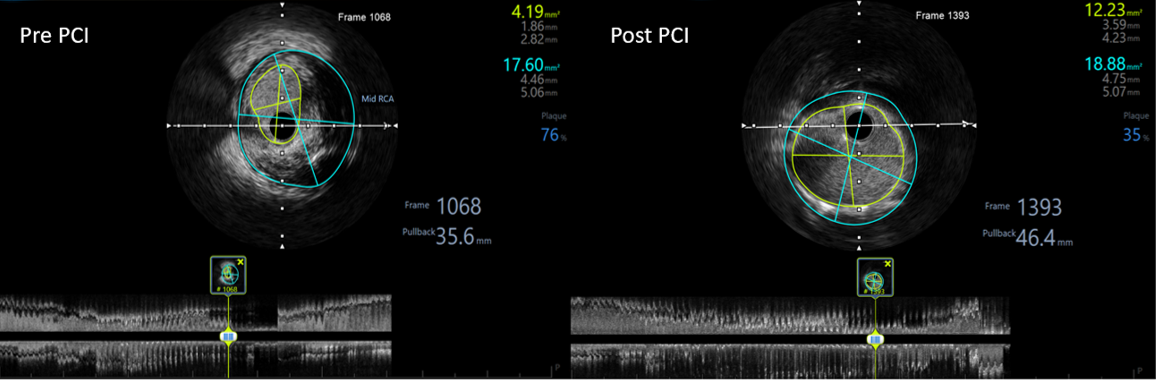This screenshot has width=1156, height=380.
Task: Click the top arrowhead of the Pre PCI vertical ruler
Action: point(282,4)
